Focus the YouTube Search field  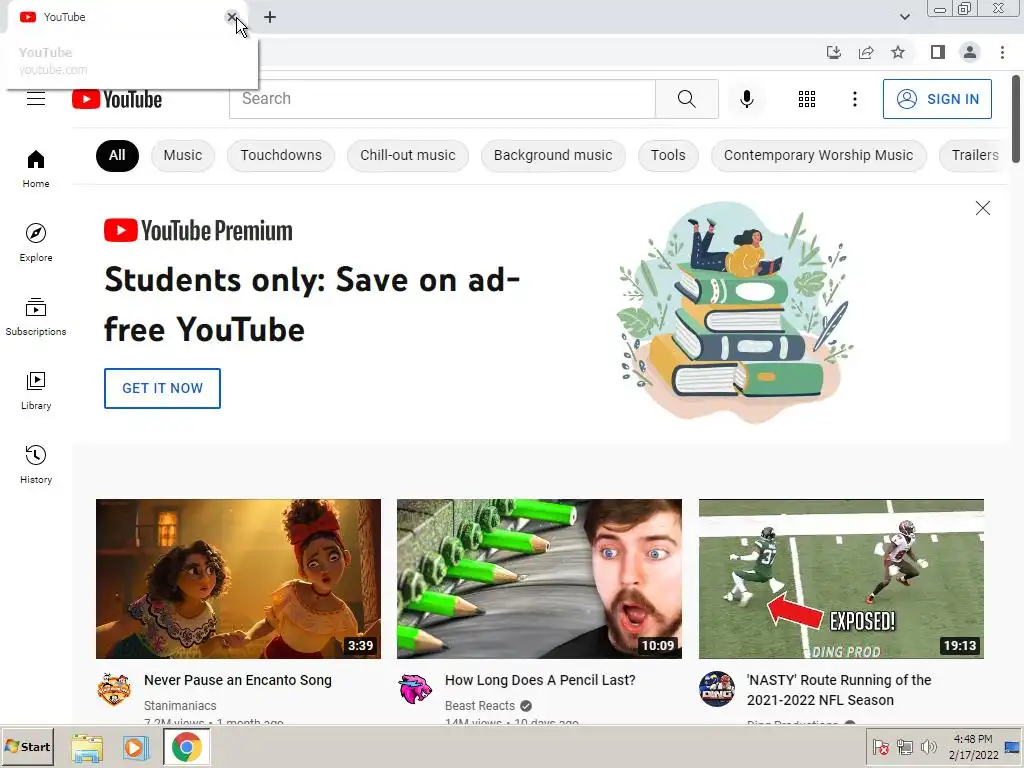442,99
